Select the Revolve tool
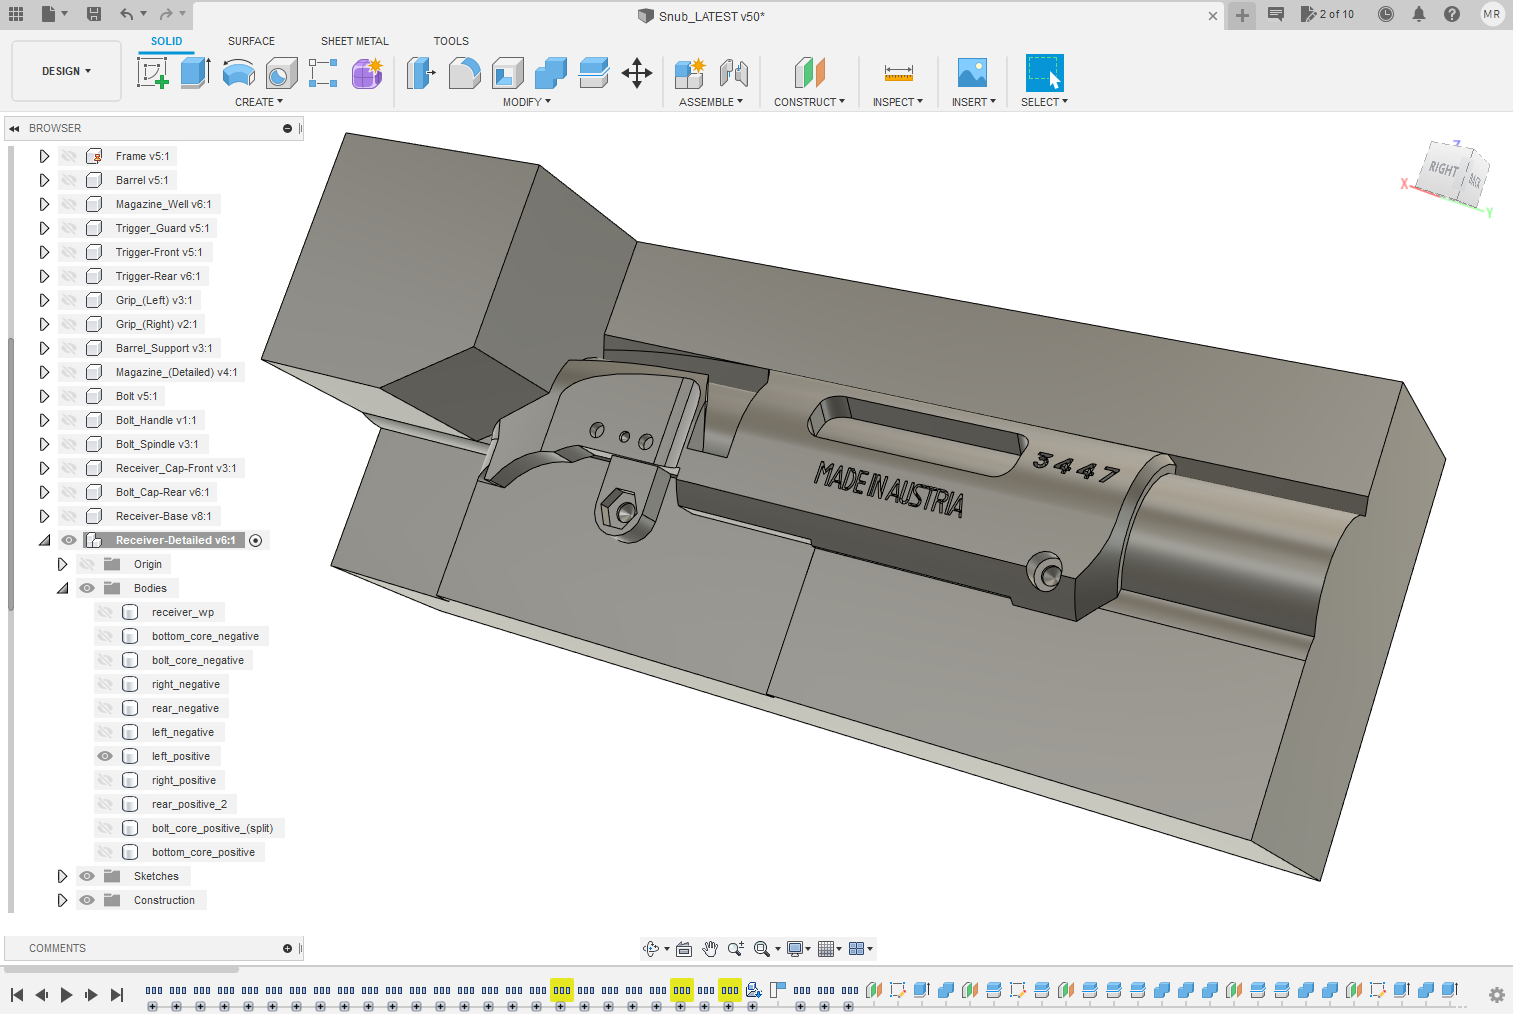The height and width of the screenshot is (1014, 1513). pos(238,73)
